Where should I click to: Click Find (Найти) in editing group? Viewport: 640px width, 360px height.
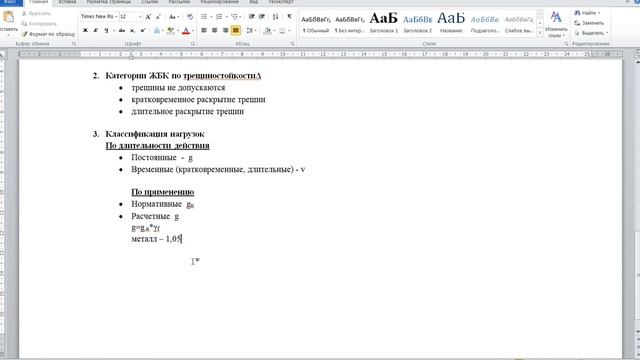[x=587, y=13]
